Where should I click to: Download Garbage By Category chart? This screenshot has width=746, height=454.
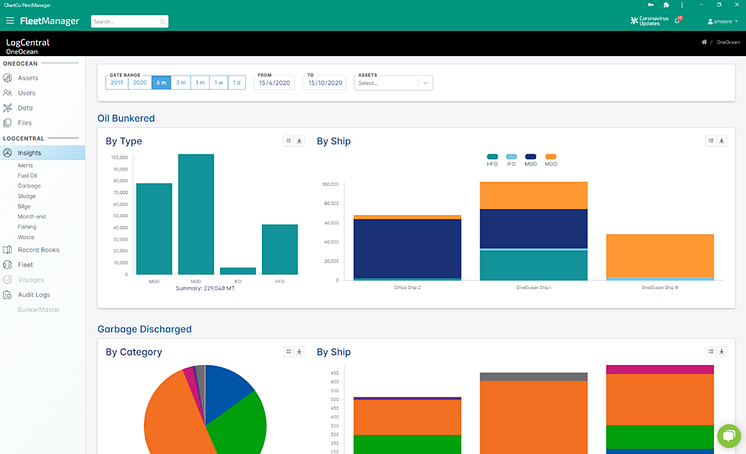pos(299,351)
